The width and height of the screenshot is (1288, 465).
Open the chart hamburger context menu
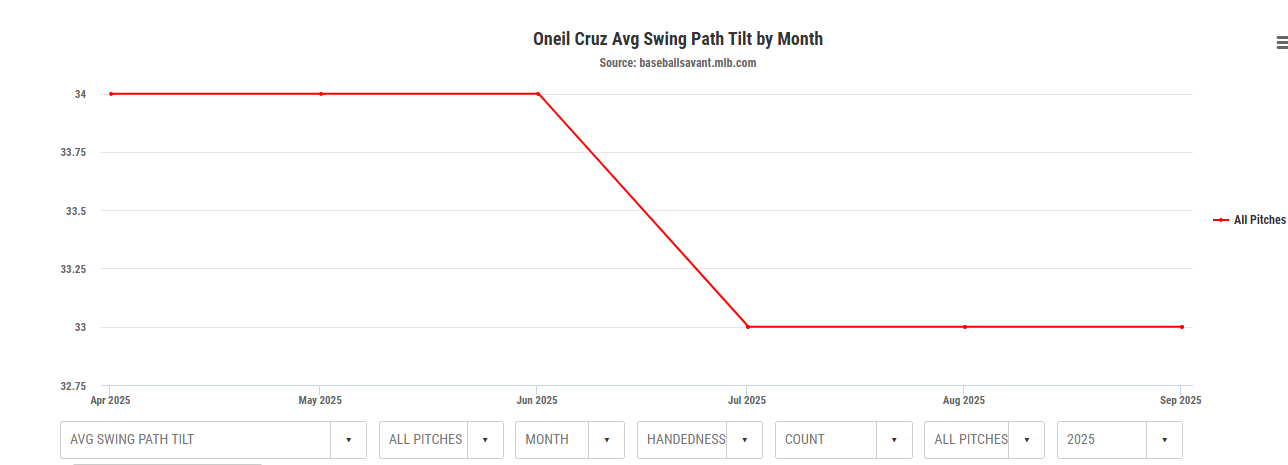coord(1281,42)
